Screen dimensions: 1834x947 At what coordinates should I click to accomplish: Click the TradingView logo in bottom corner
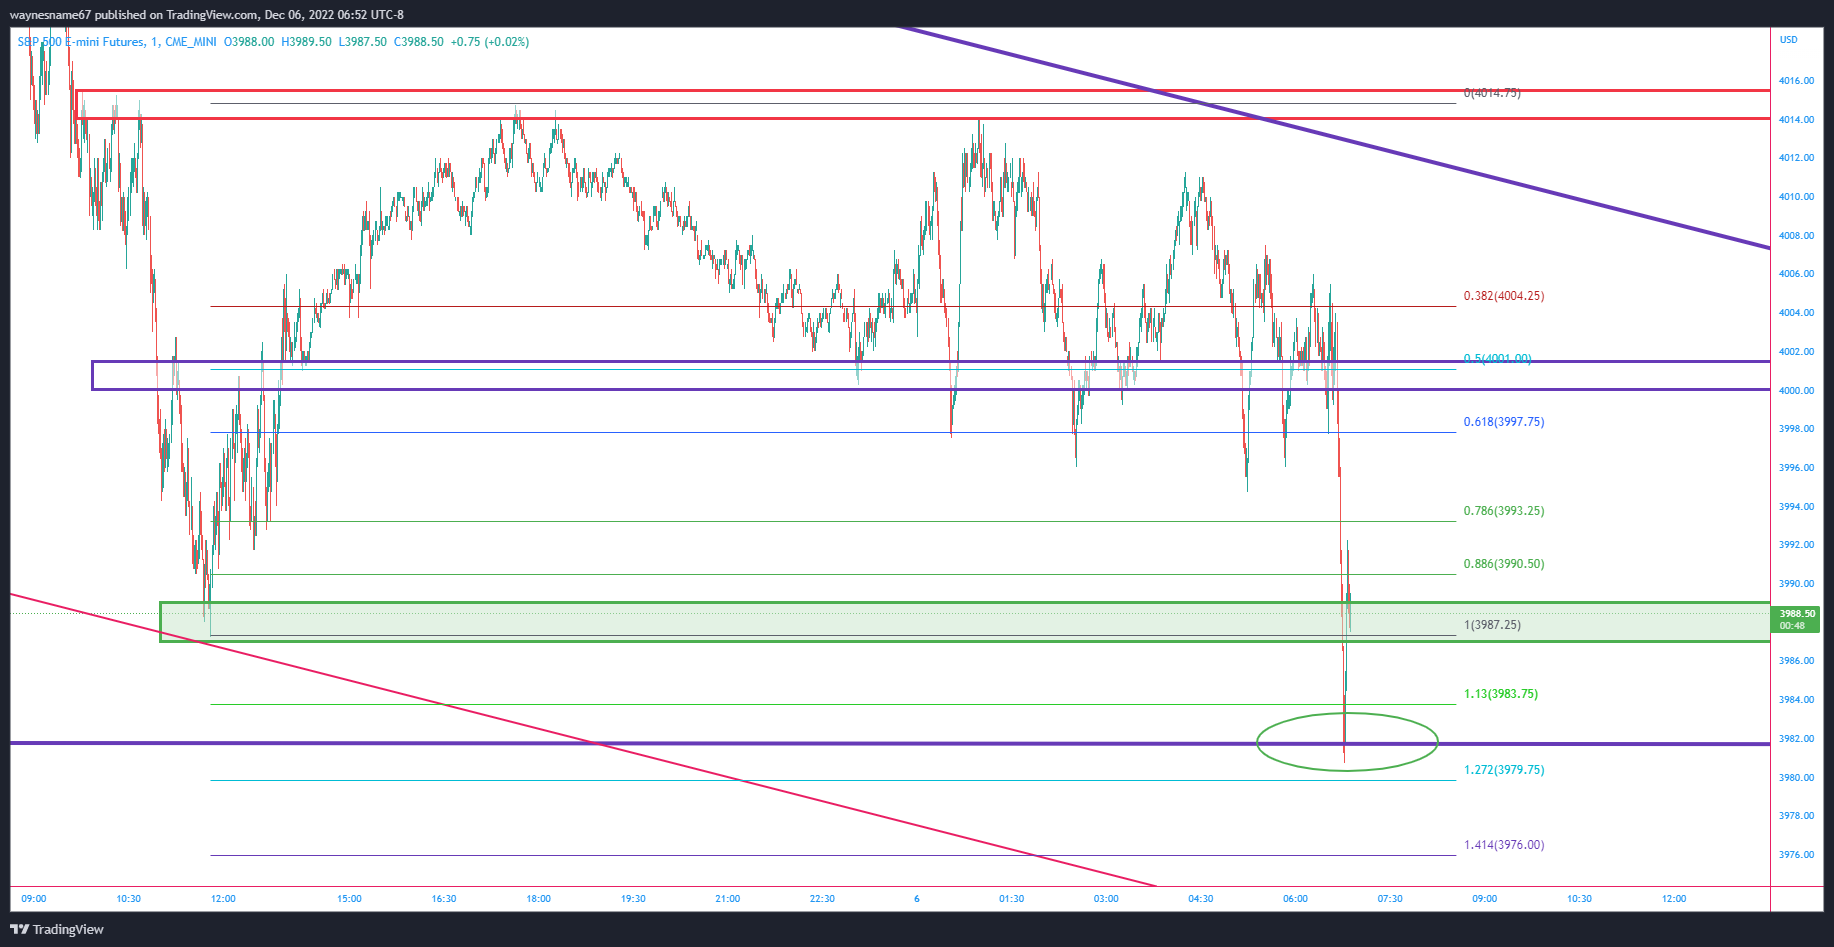point(57,929)
